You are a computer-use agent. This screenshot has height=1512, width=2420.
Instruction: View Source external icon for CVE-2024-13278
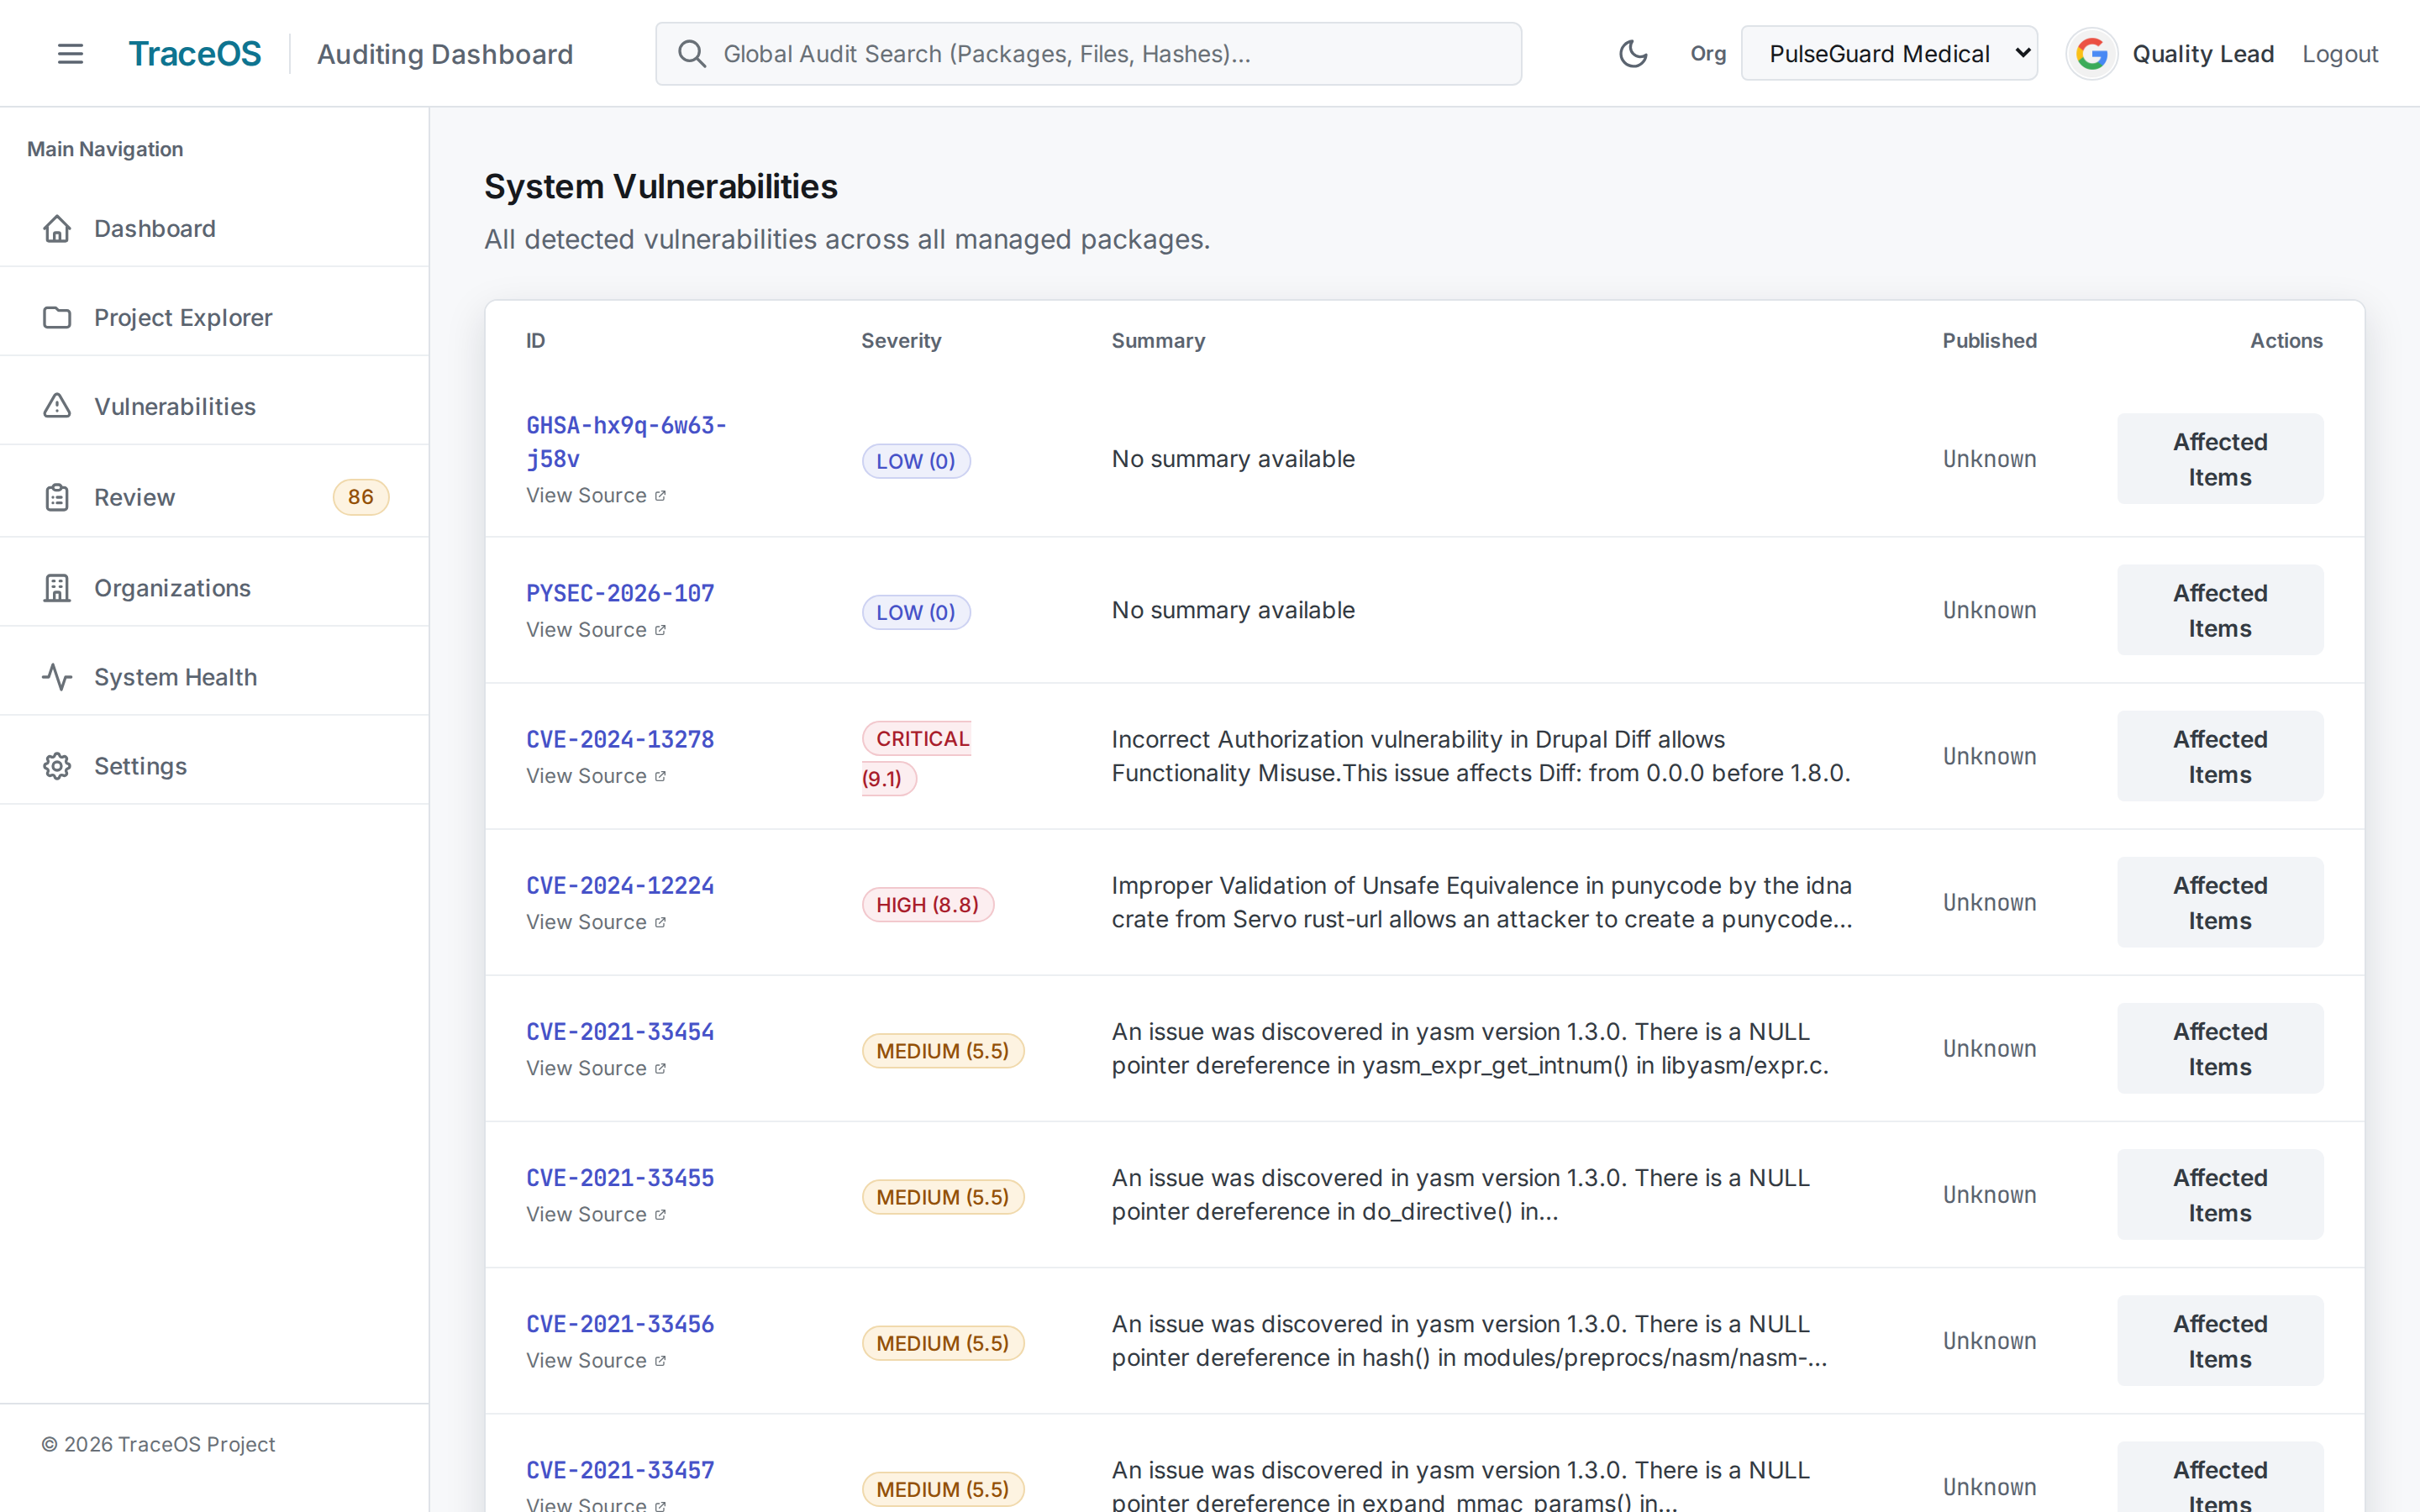point(660,776)
